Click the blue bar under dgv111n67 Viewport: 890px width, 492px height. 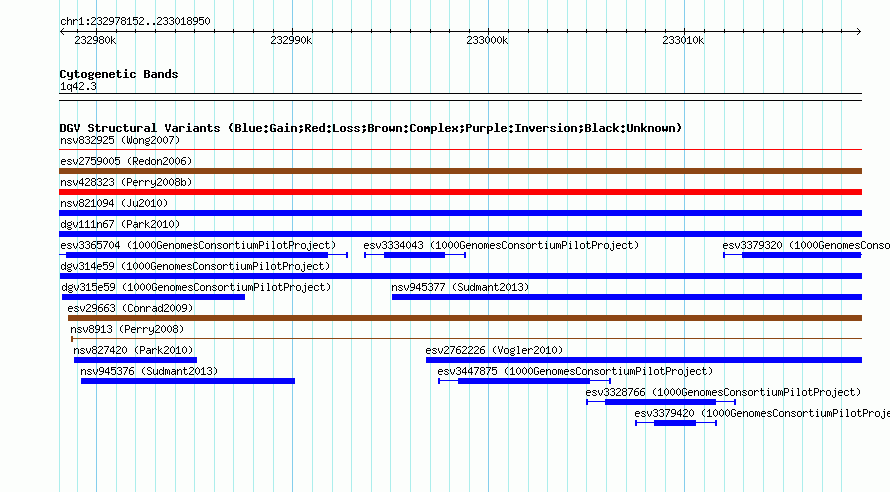(461, 234)
